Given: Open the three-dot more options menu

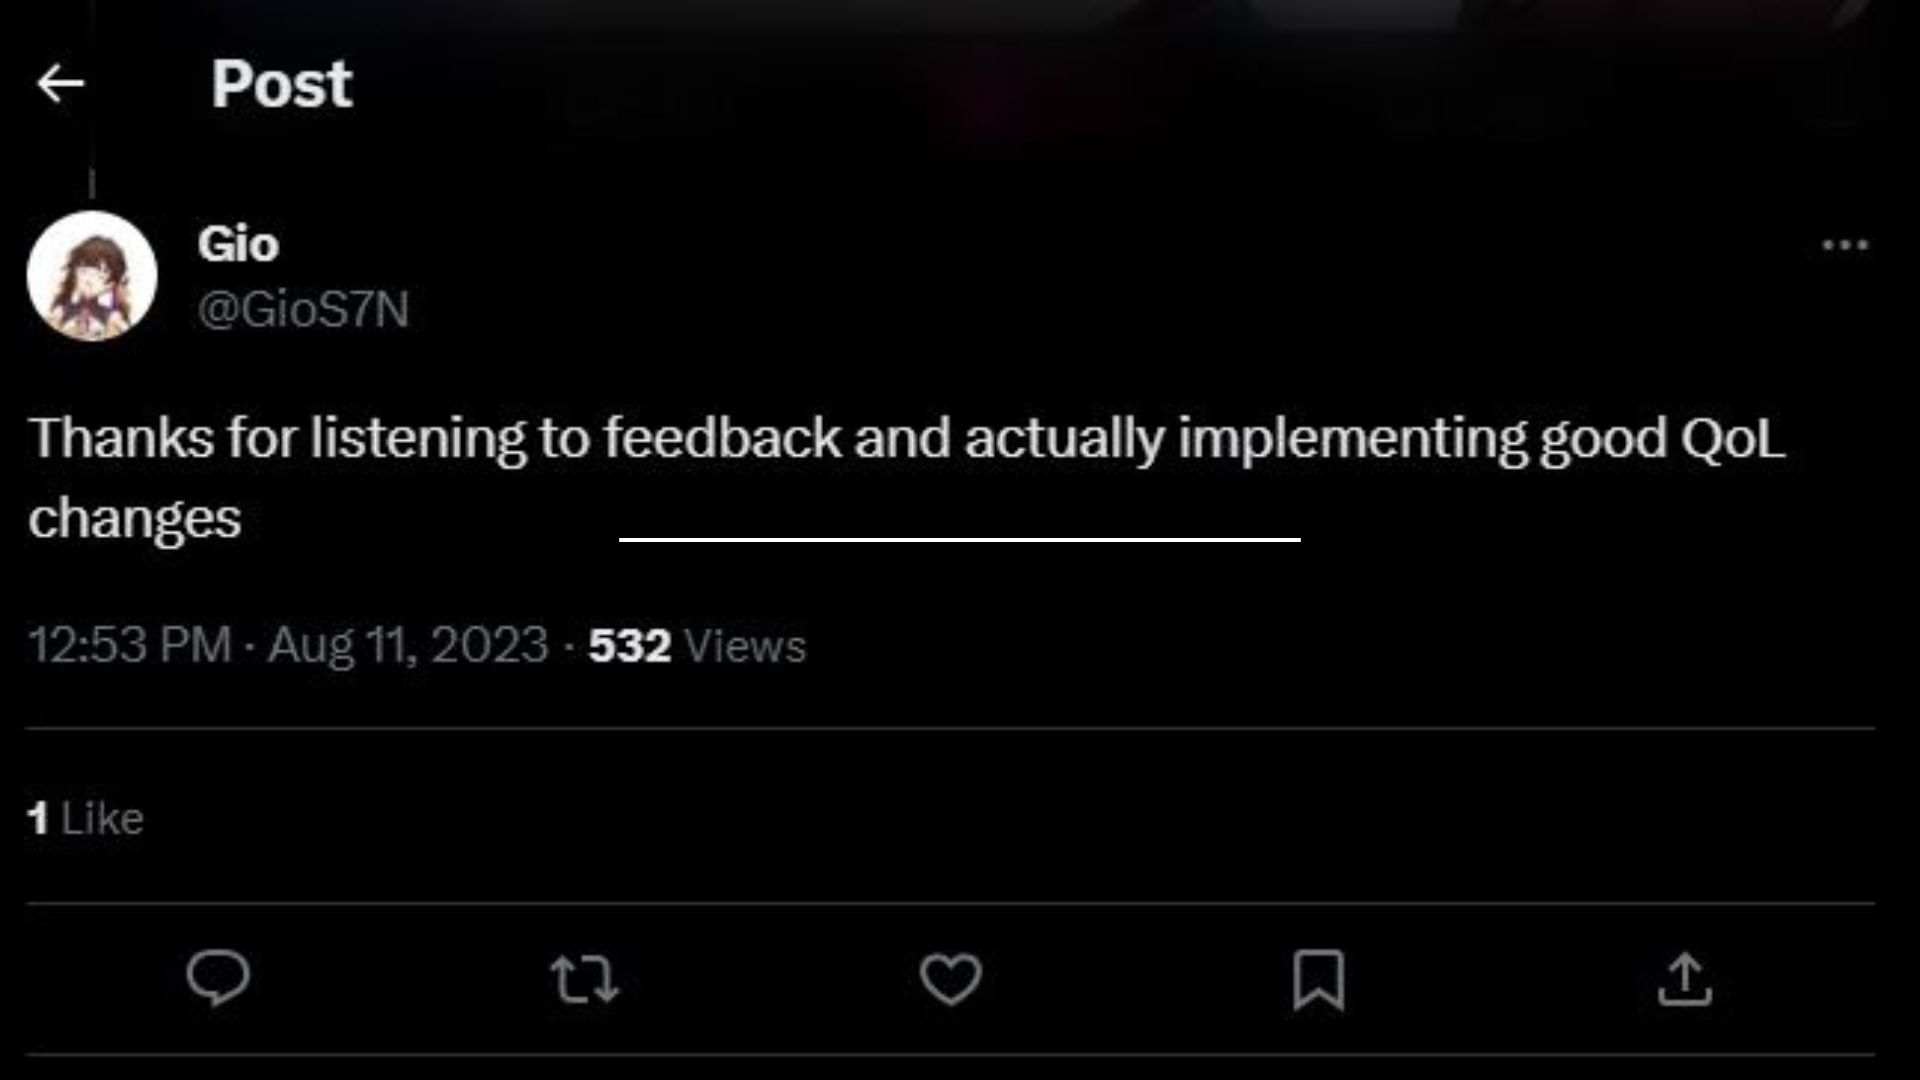Looking at the screenshot, I should tap(1845, 245).
